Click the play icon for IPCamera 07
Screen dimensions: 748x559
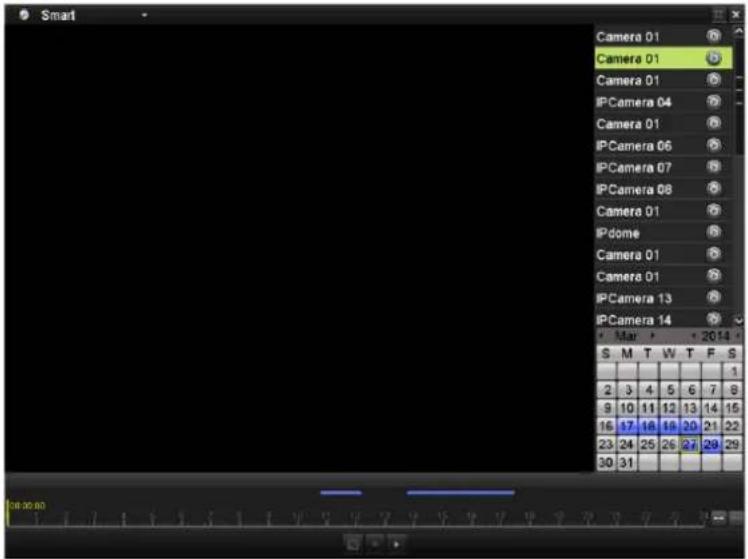tap(713, 167)
